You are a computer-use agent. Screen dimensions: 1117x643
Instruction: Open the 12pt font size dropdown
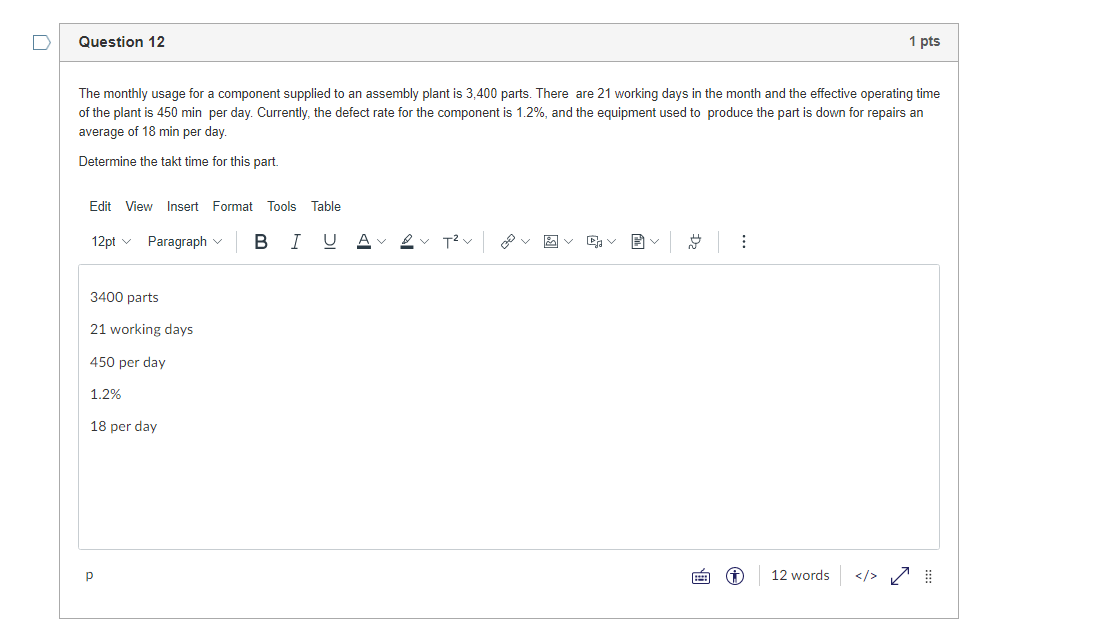point(110,241)
